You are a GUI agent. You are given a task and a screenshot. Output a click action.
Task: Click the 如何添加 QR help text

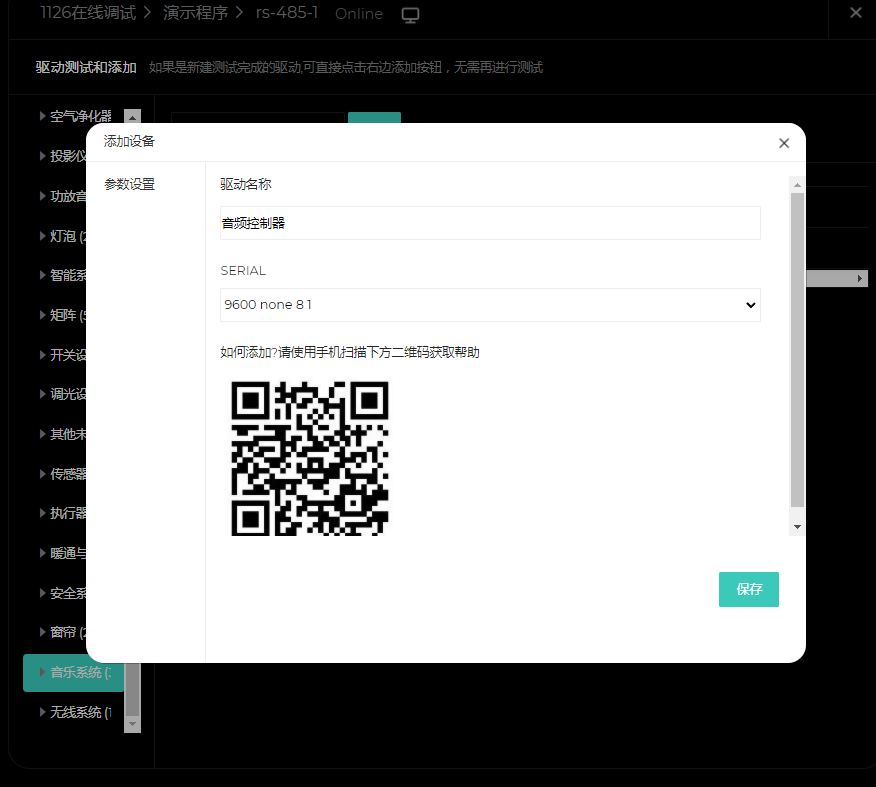(x=350, y=352)
